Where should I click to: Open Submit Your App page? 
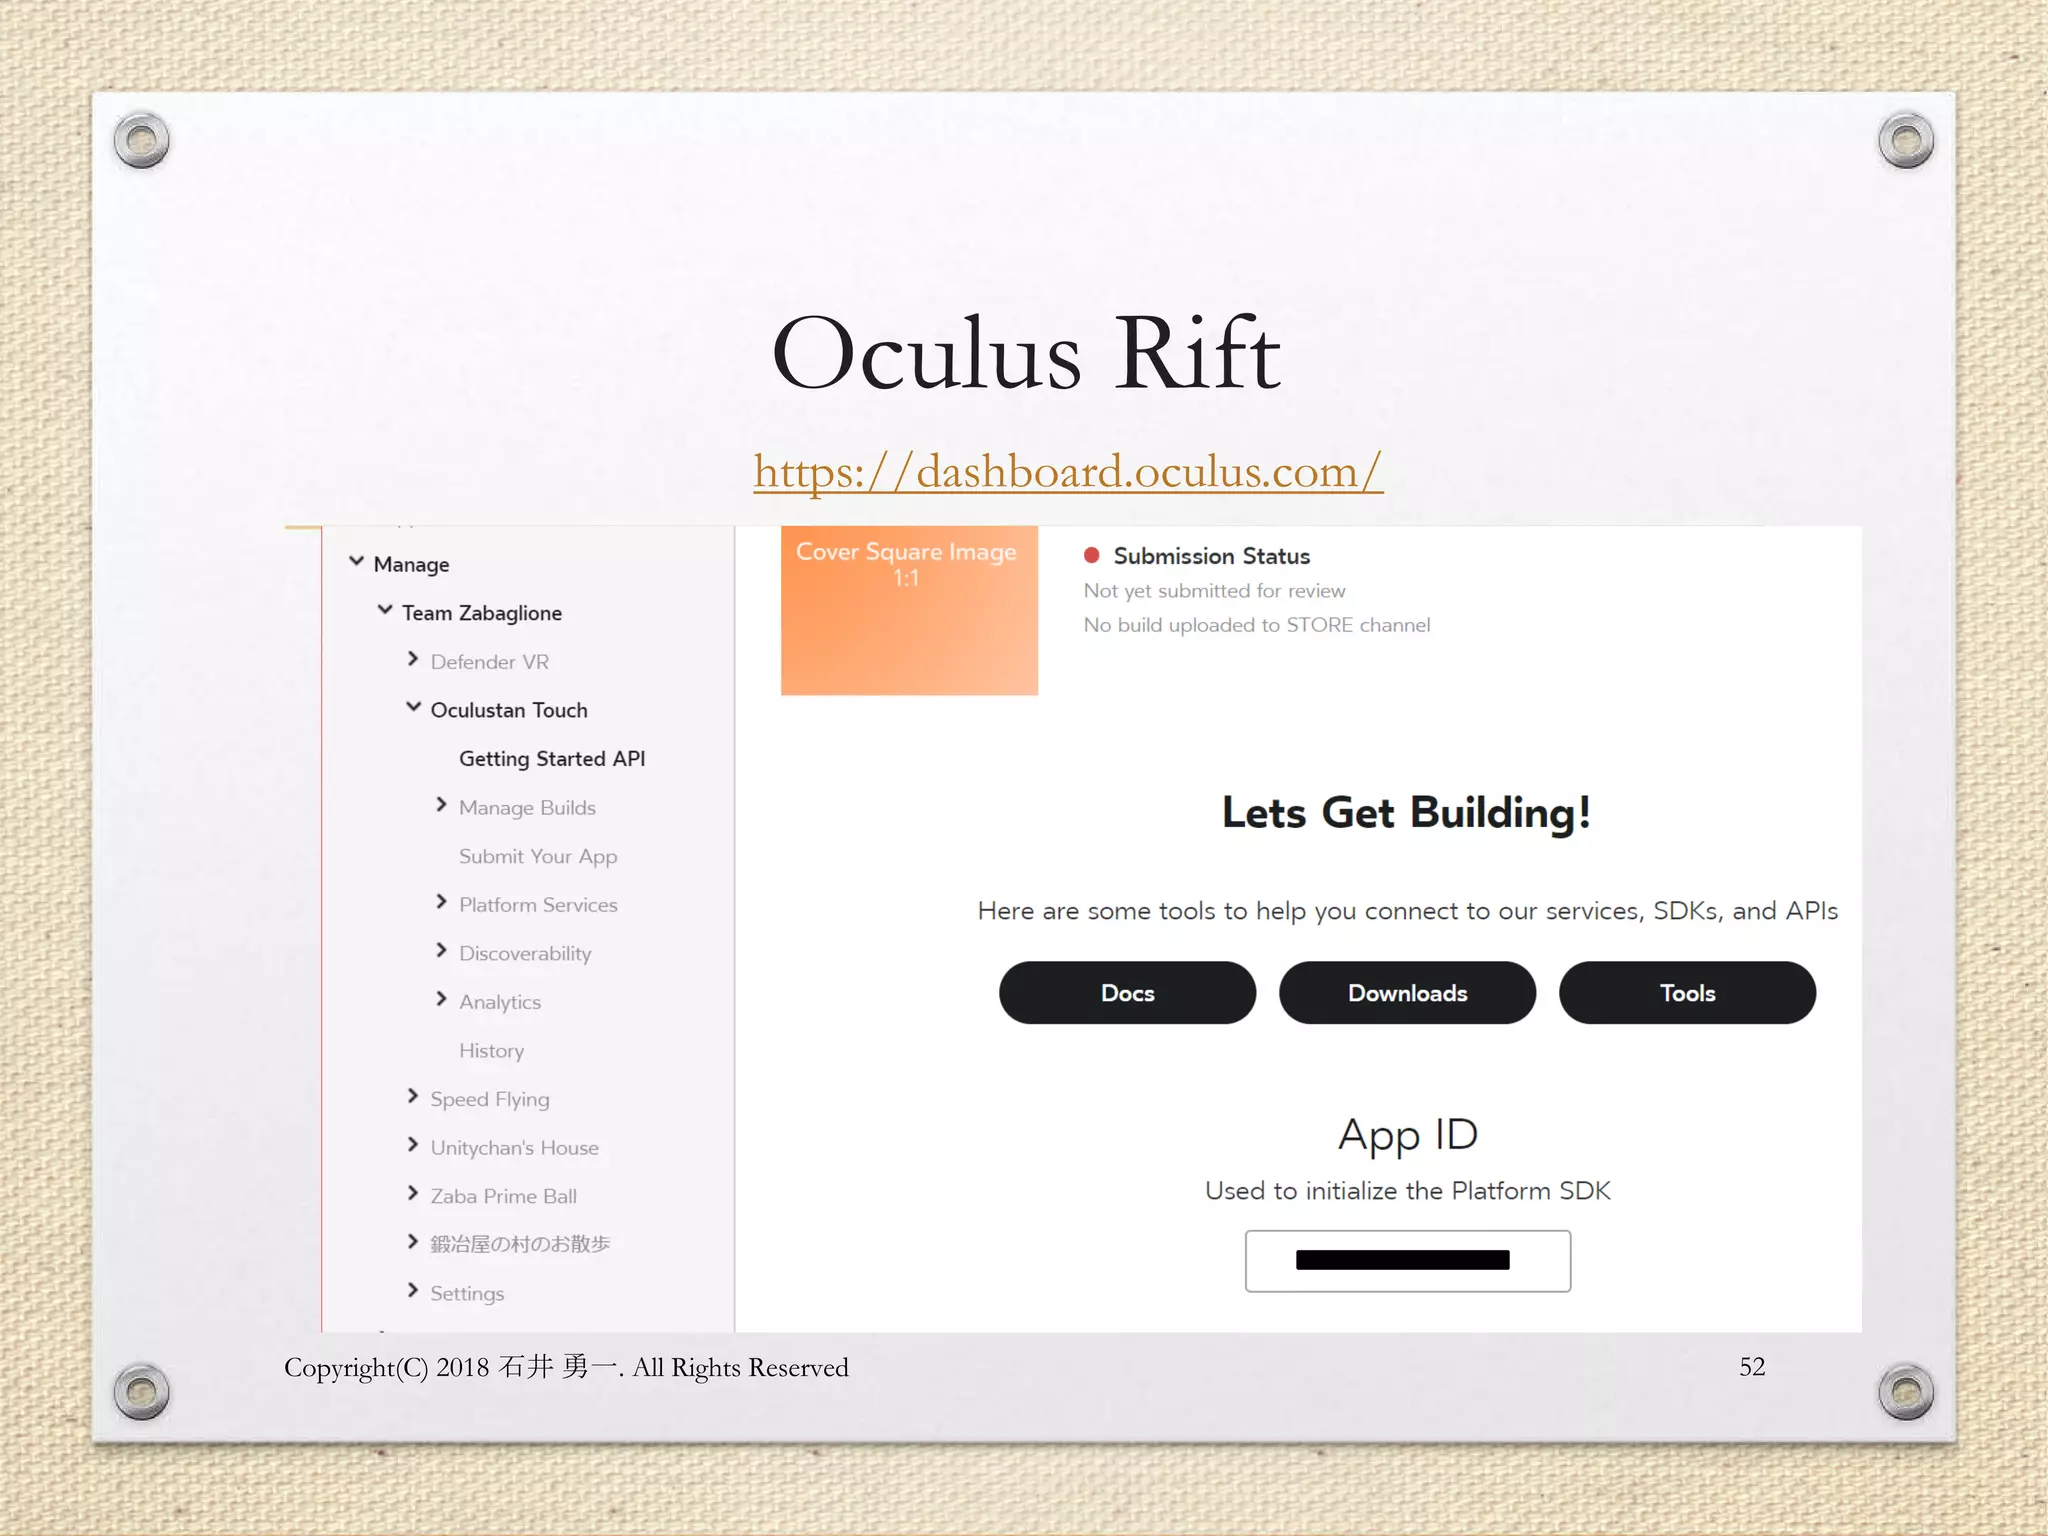538,857
